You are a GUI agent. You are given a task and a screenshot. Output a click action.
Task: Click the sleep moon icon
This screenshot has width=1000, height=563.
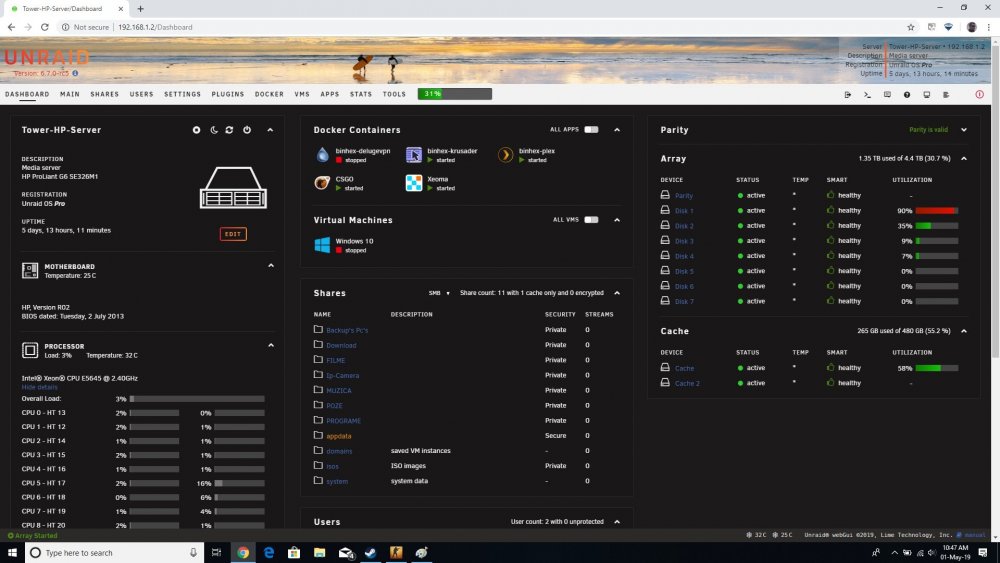pos(214,130)
